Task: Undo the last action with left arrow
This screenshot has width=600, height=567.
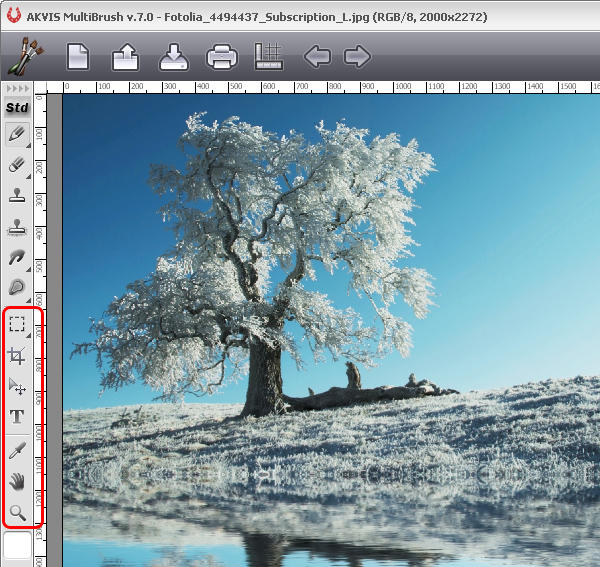Action: (317, 57)
